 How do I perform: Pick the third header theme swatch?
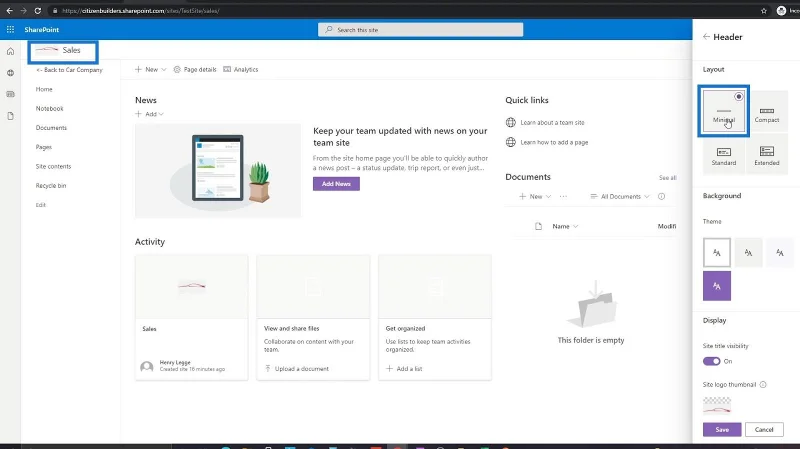(780, 253)
